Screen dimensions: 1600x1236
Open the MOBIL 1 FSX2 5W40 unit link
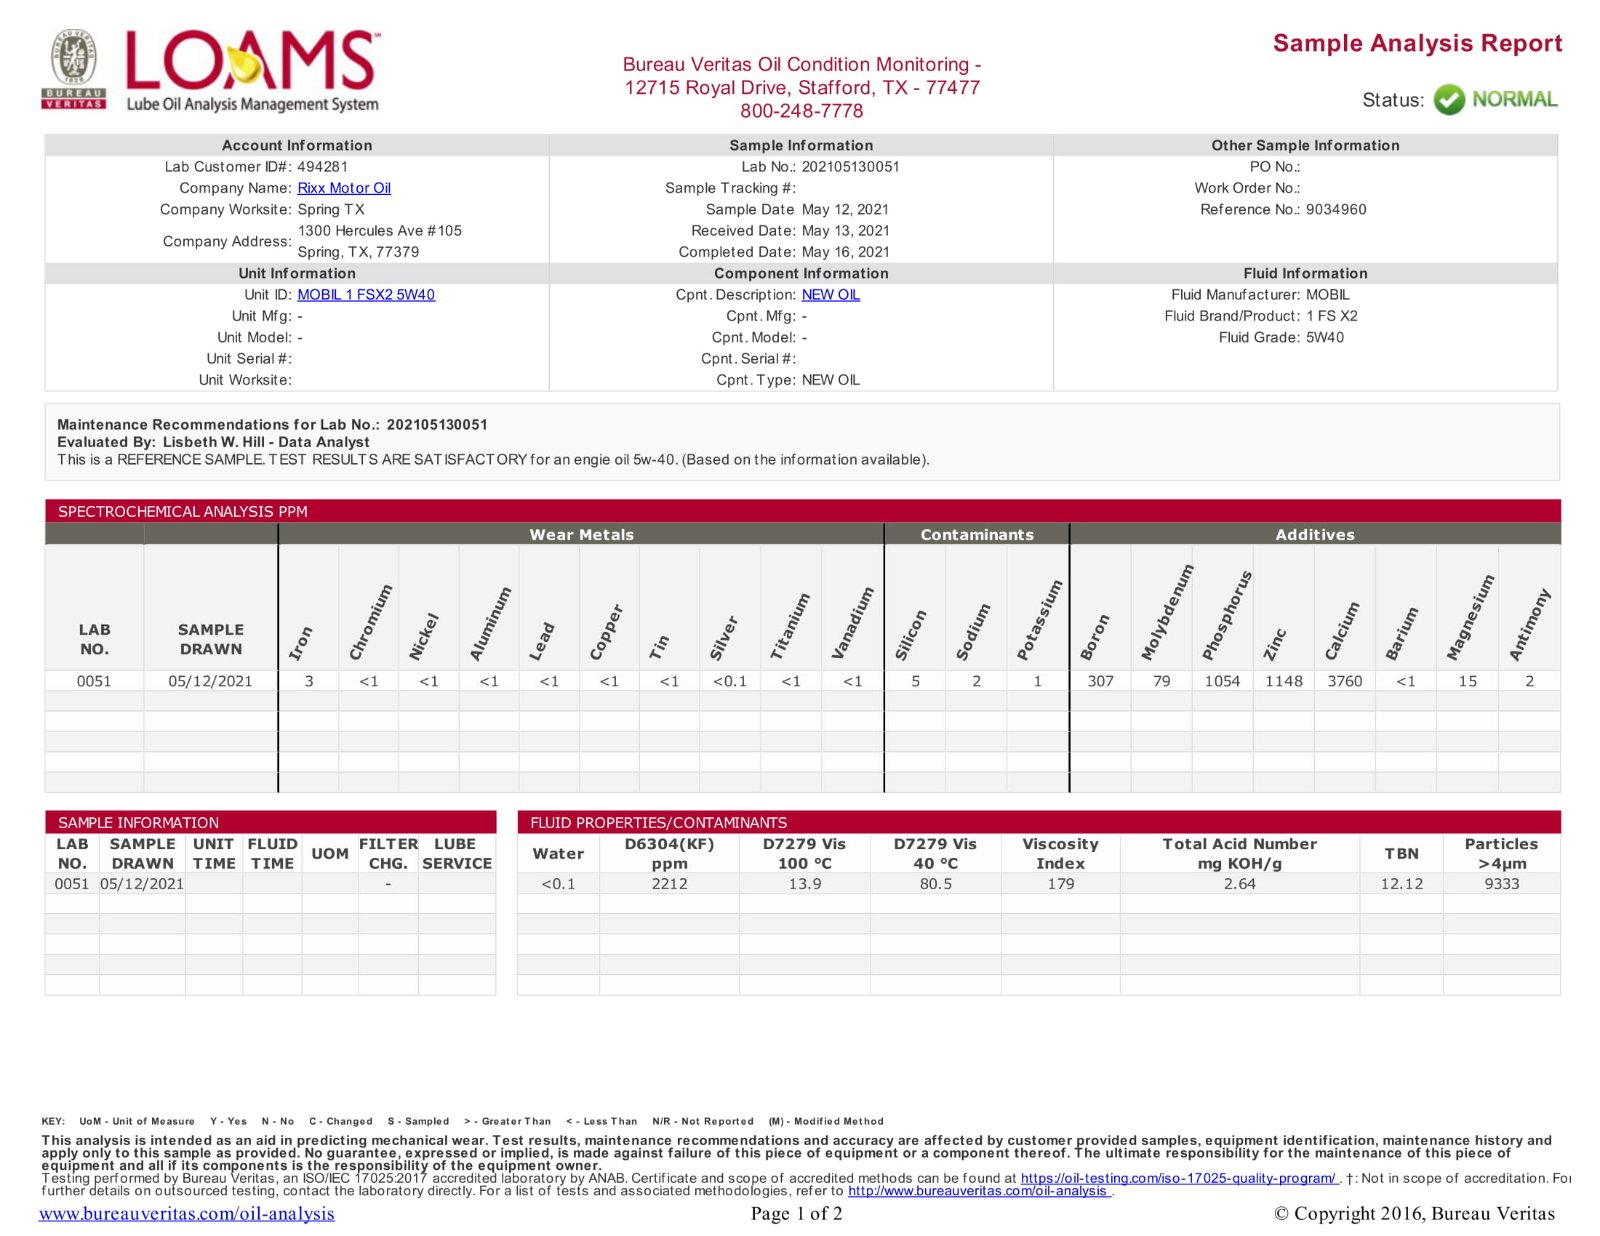(x=366, y=295)
